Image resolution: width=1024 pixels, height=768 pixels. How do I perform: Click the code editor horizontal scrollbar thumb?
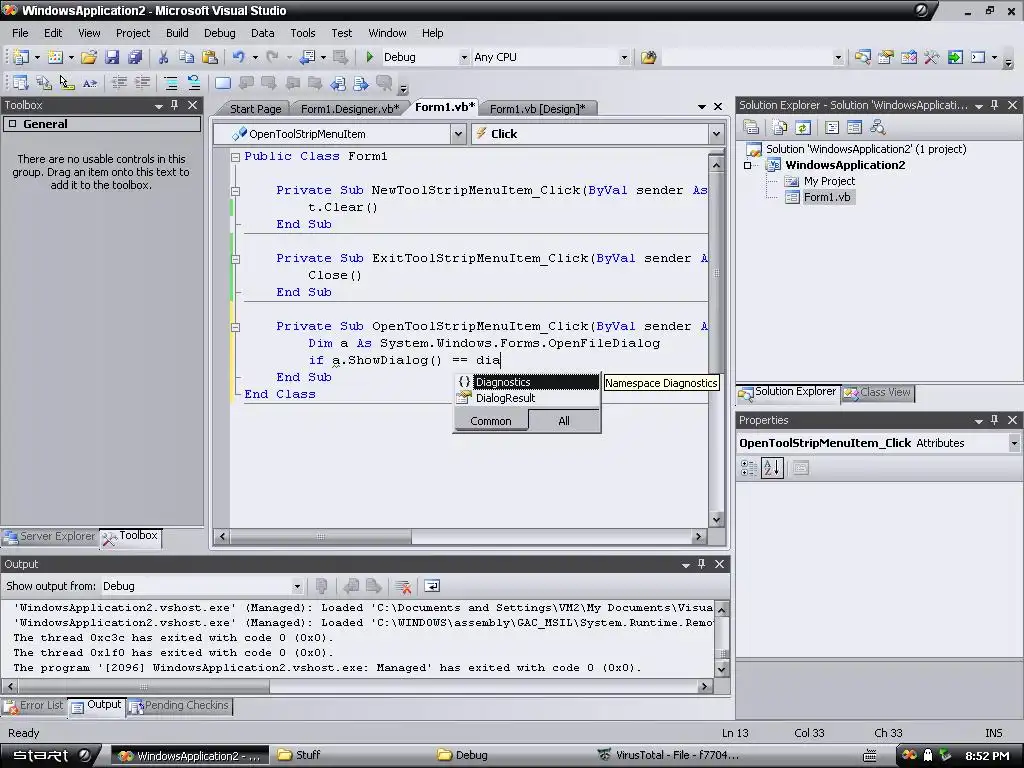(320, 537)
